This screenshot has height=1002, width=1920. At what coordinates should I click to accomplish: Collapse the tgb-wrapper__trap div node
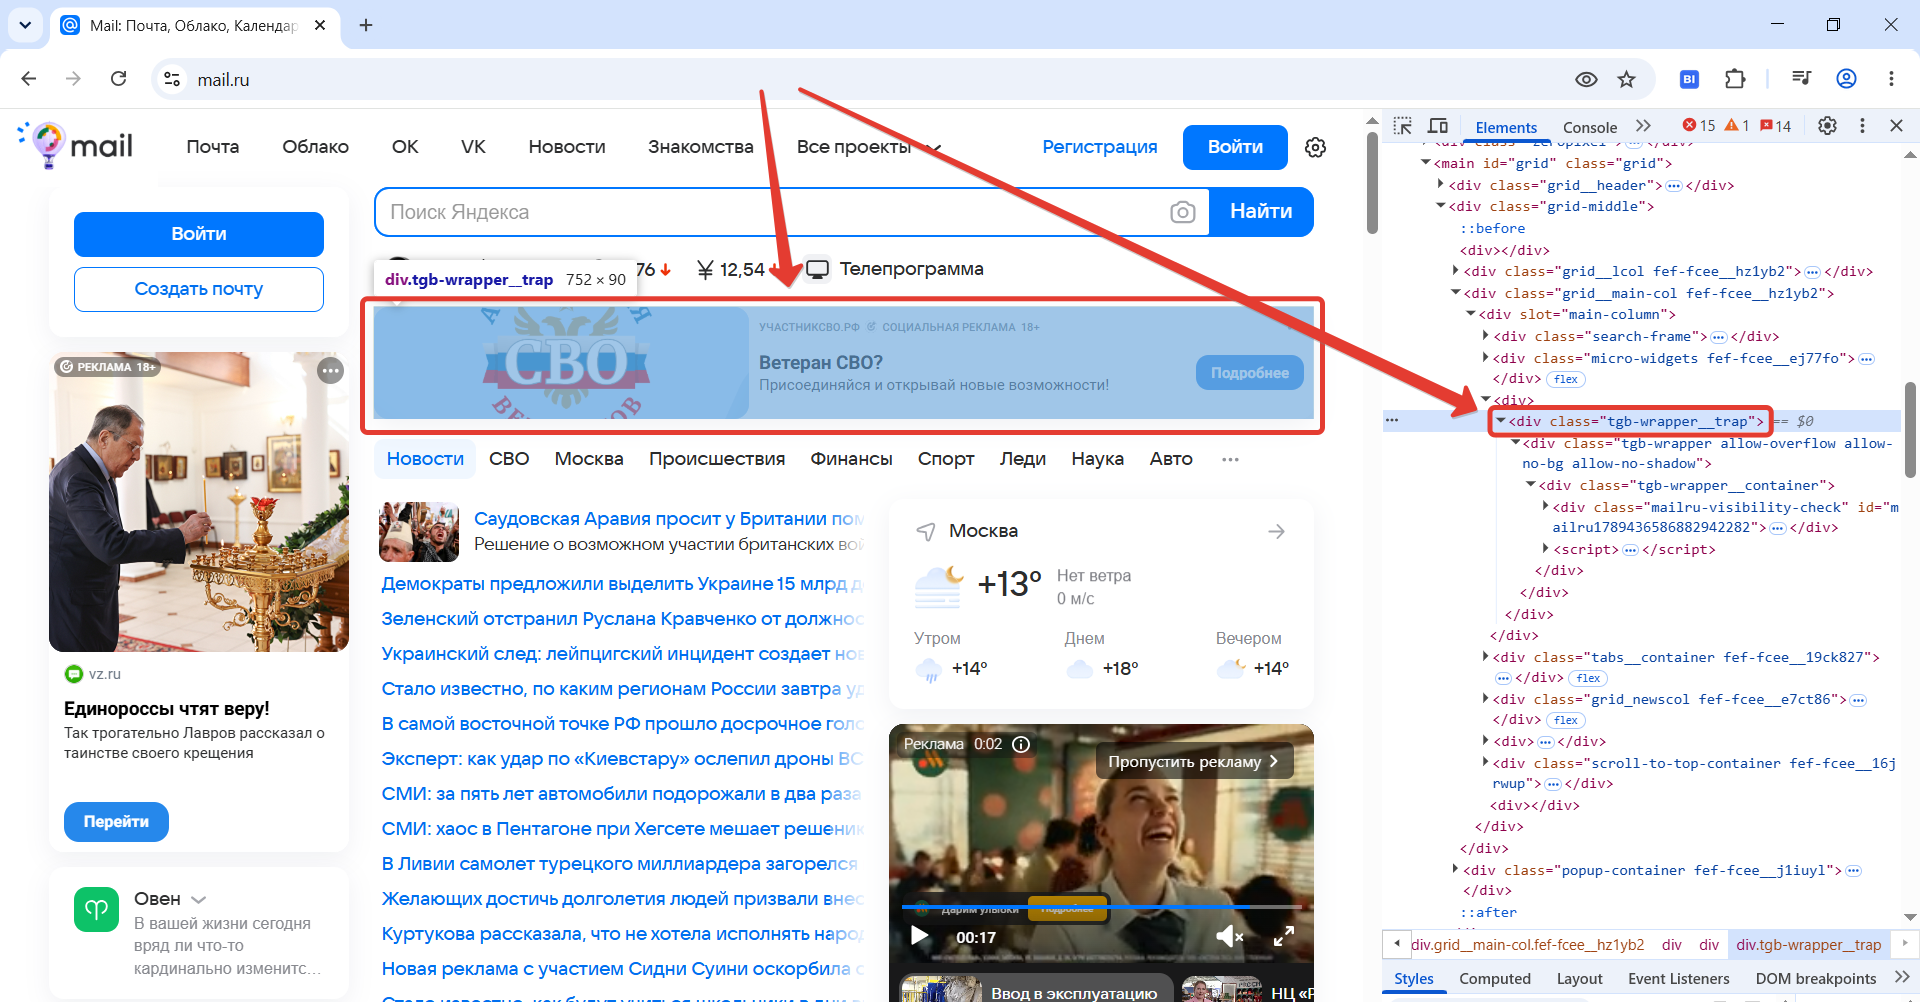pyautogui.click(x=1500, y=421)
